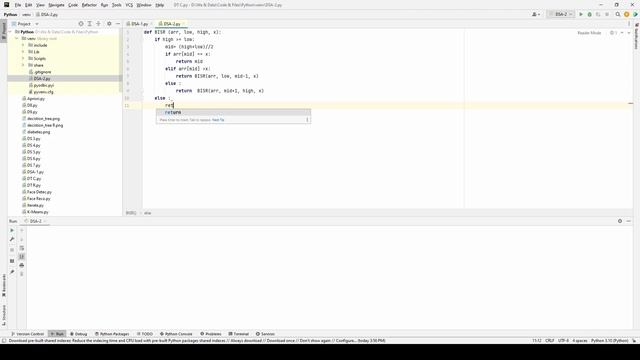640x360 pixels.
Task: Click the Project tree vertical scrollbar
Action: [x=121, y=60]
